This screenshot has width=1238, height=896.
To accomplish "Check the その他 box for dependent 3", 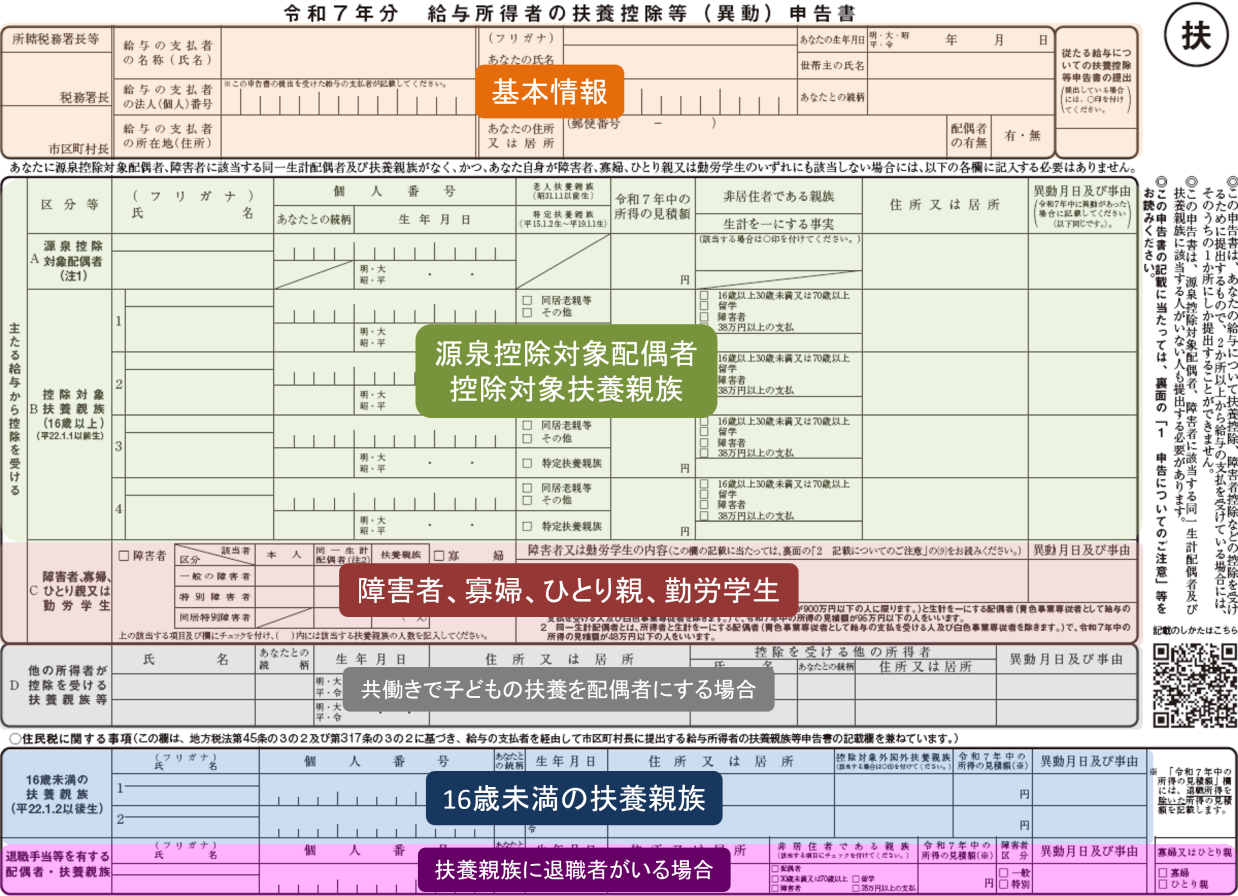I will (x=527, y=437).
